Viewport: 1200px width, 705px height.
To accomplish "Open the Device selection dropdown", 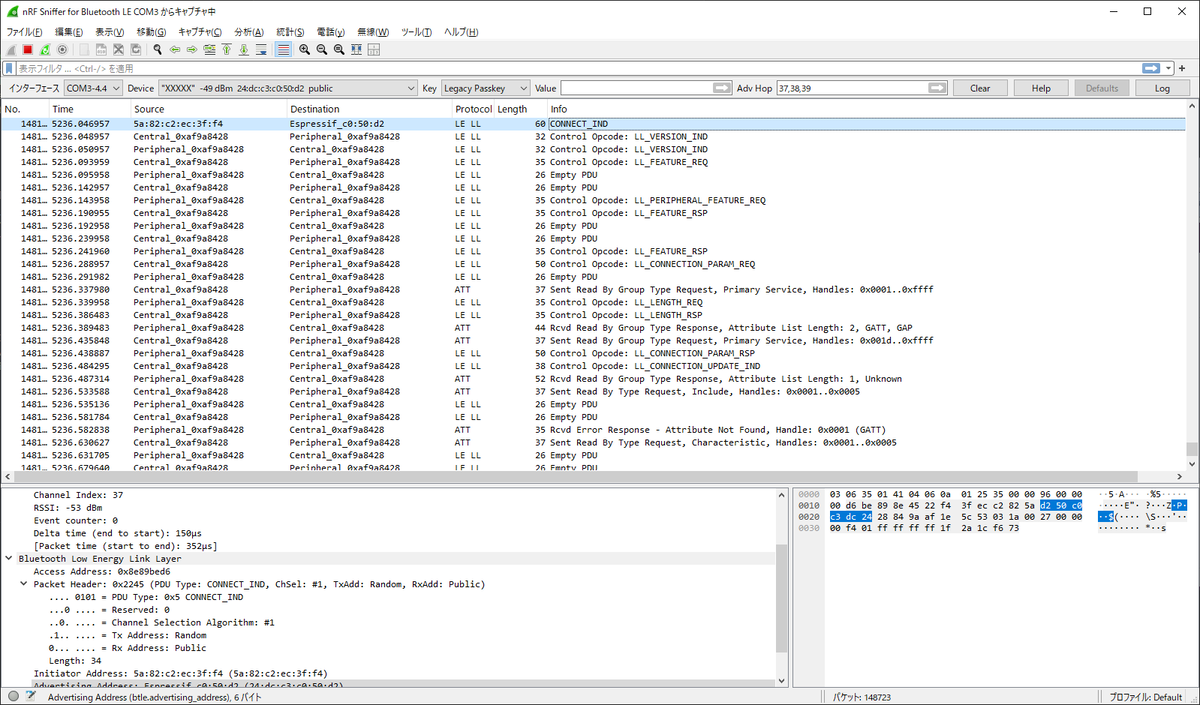I will (287, 88).
